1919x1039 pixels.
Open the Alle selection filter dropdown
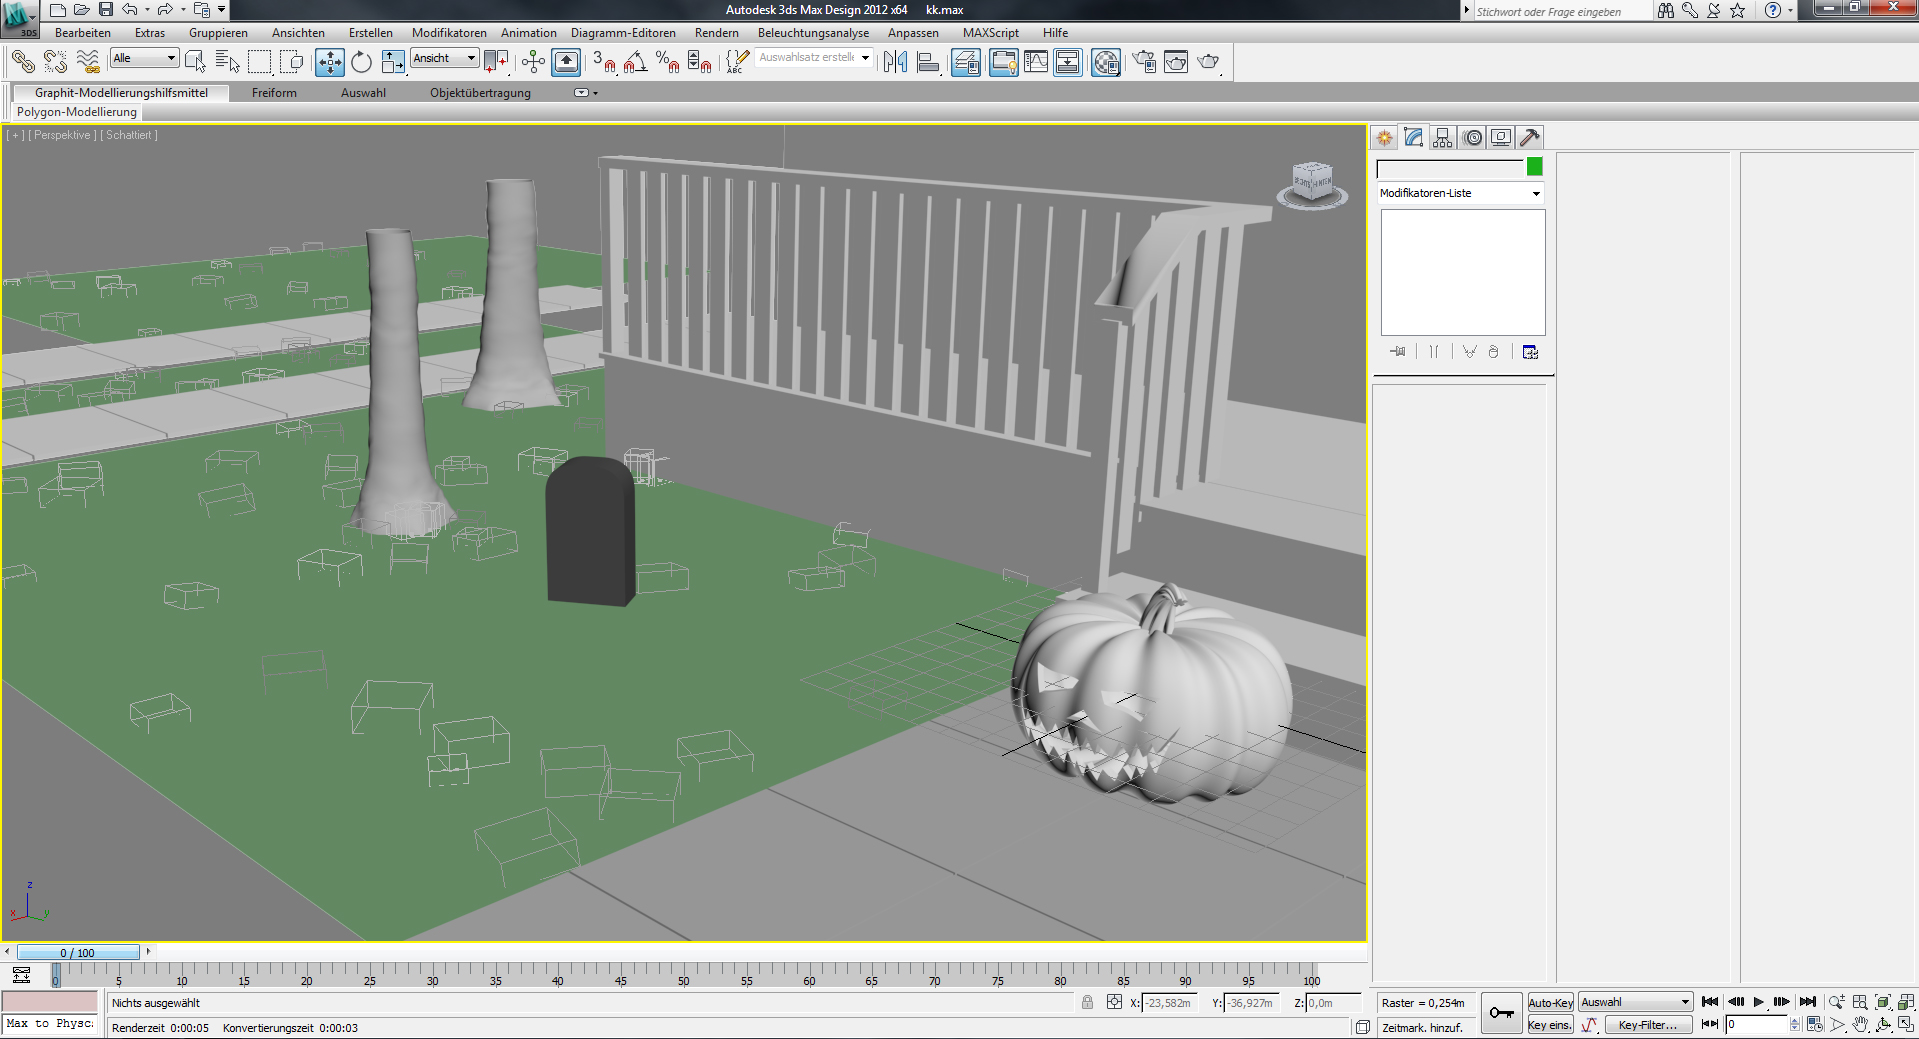(x=144, y=58)
